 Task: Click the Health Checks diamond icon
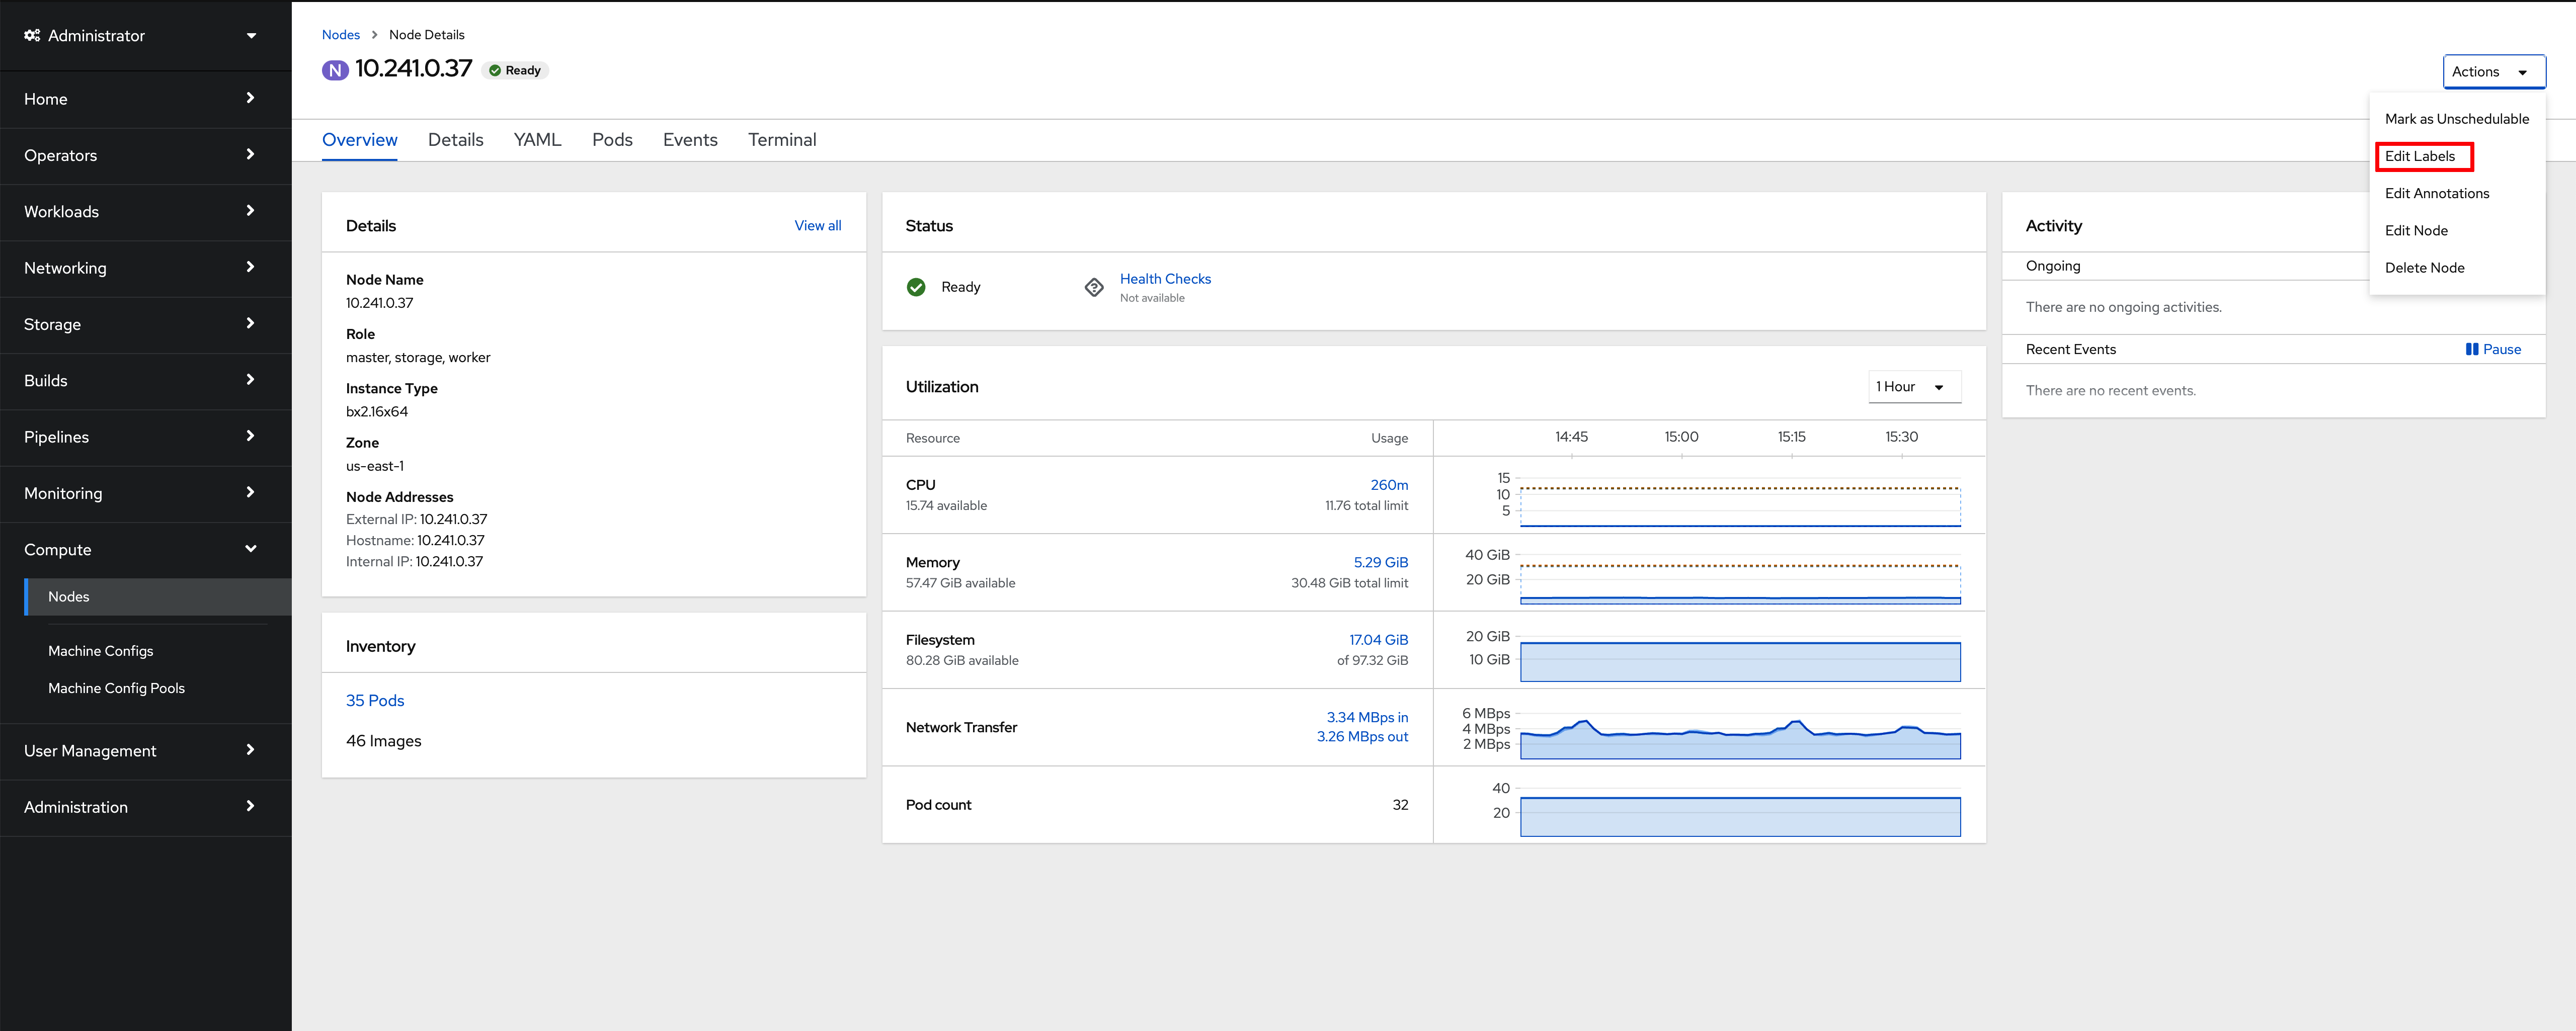pyautogui.click(x=1094, y=287)
